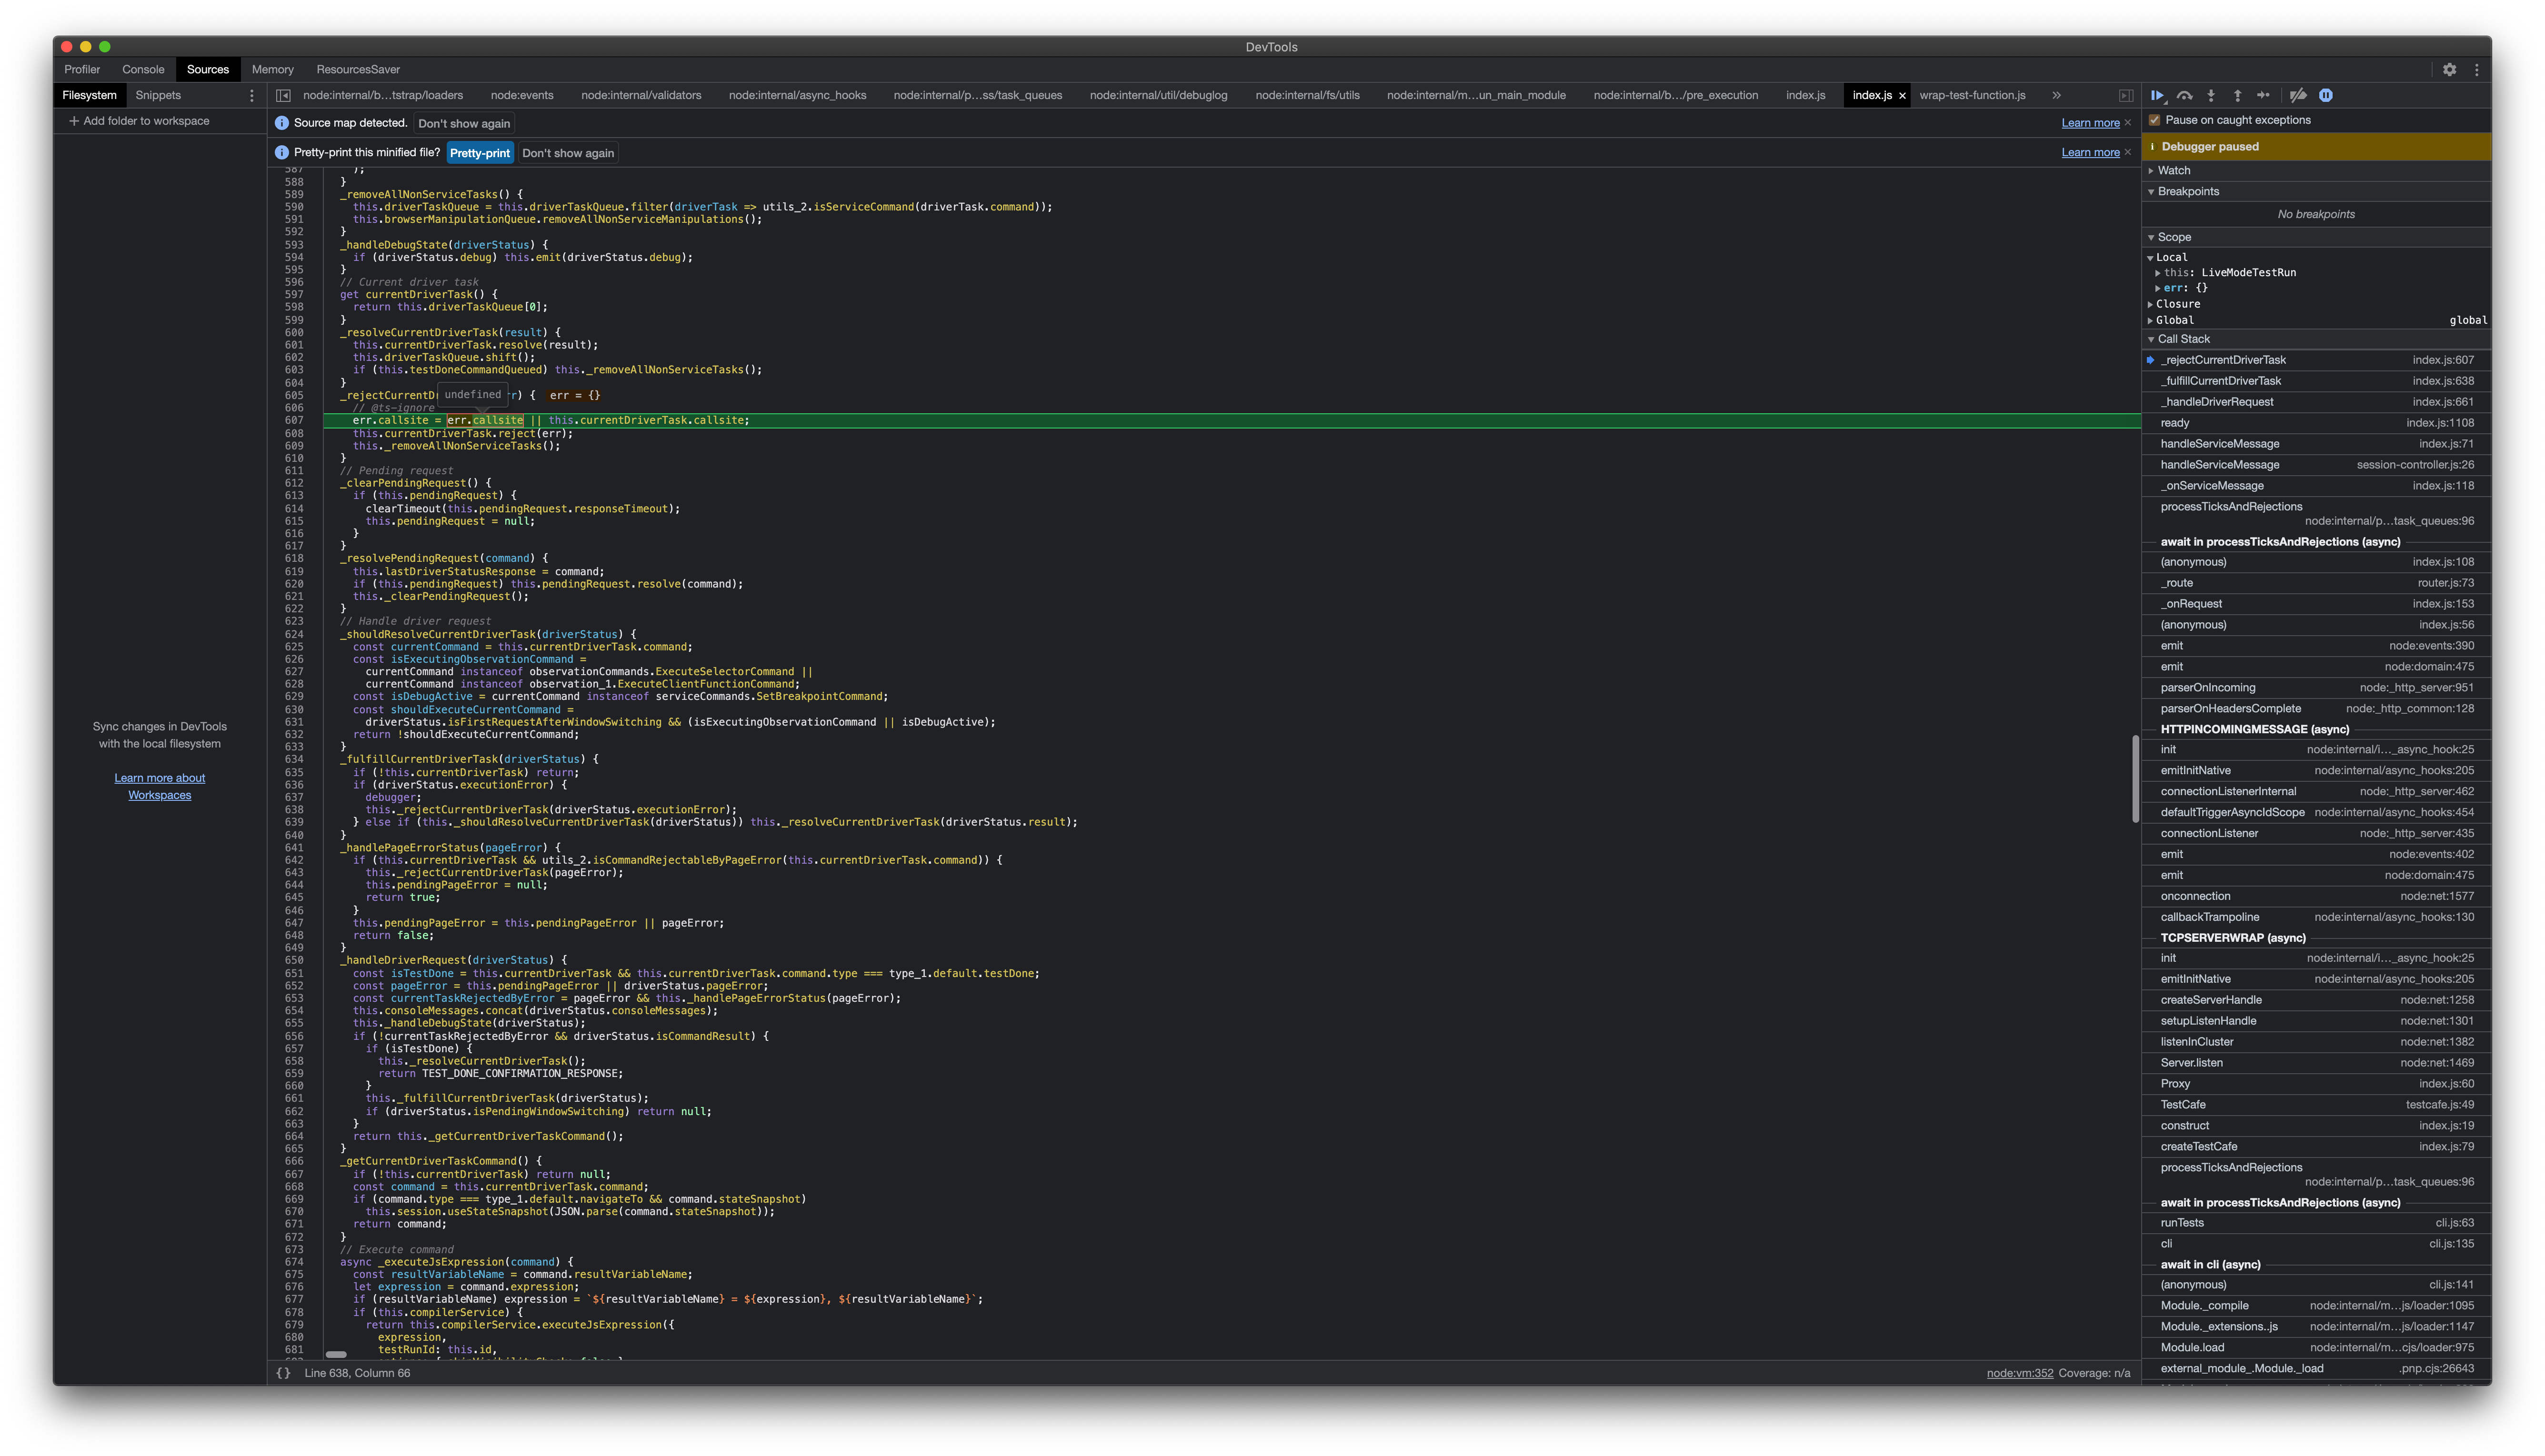Toggle Pause on caught exceptions checkbox
This screenshot has width=2545, height=1456.
(2155, 120)
